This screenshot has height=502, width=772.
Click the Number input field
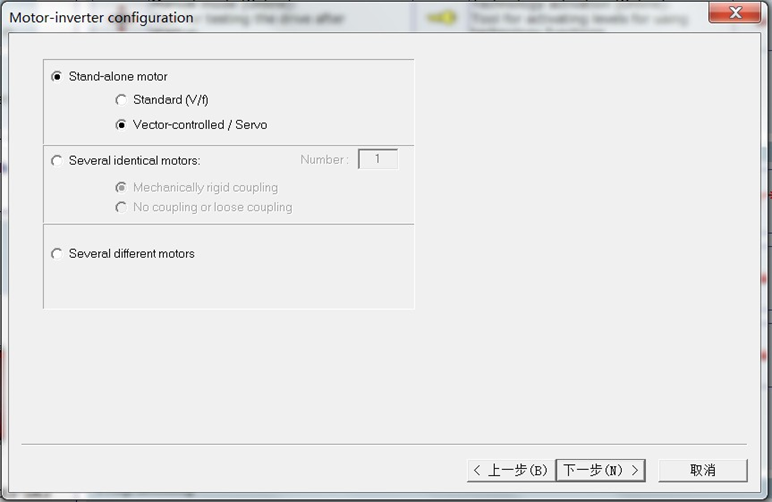point(377,159)
